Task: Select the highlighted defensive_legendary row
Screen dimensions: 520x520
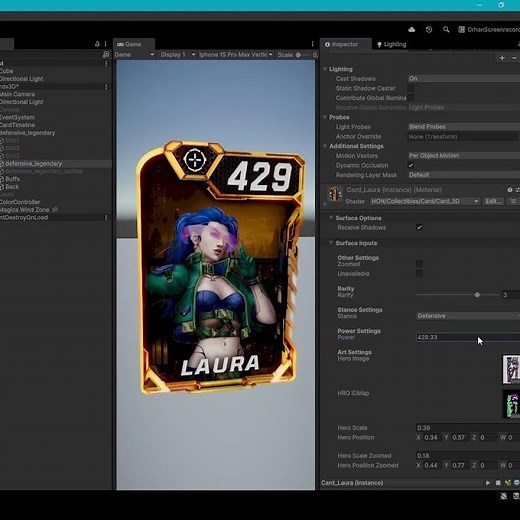Action: pyautogui.click(x=55, y=163)
